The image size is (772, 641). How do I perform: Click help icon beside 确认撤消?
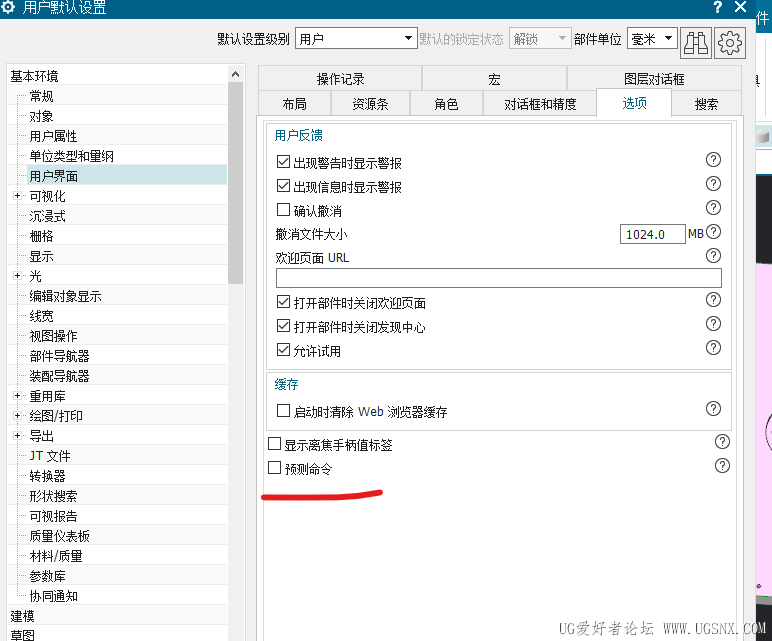click(x=713, y=208)
